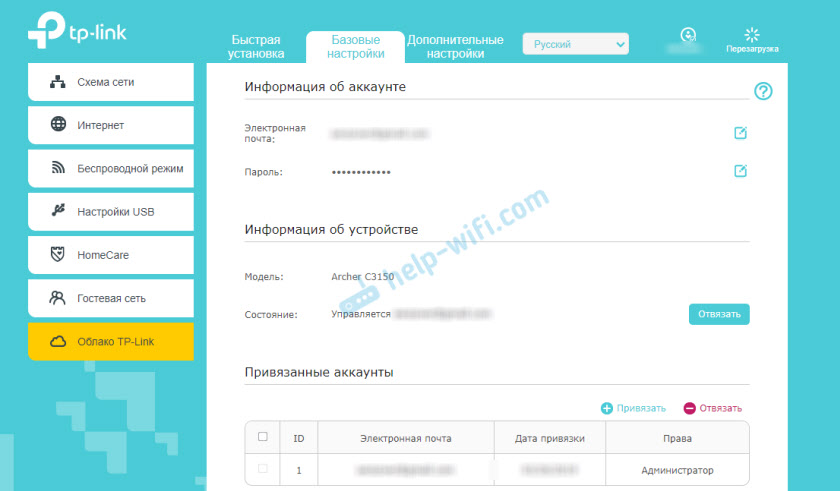Click the green plus Привязать icon

click(x=607, y=408)
